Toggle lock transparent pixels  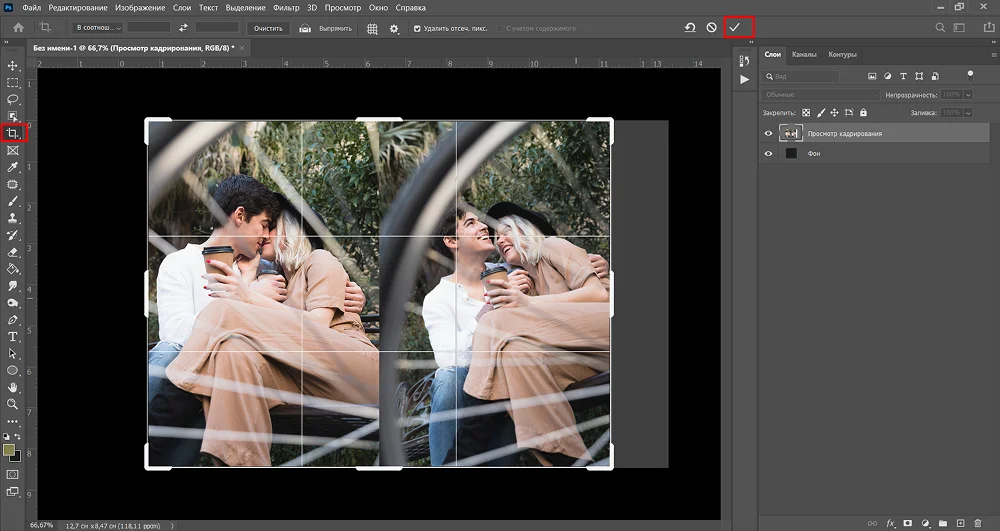[x=806, y=113]
